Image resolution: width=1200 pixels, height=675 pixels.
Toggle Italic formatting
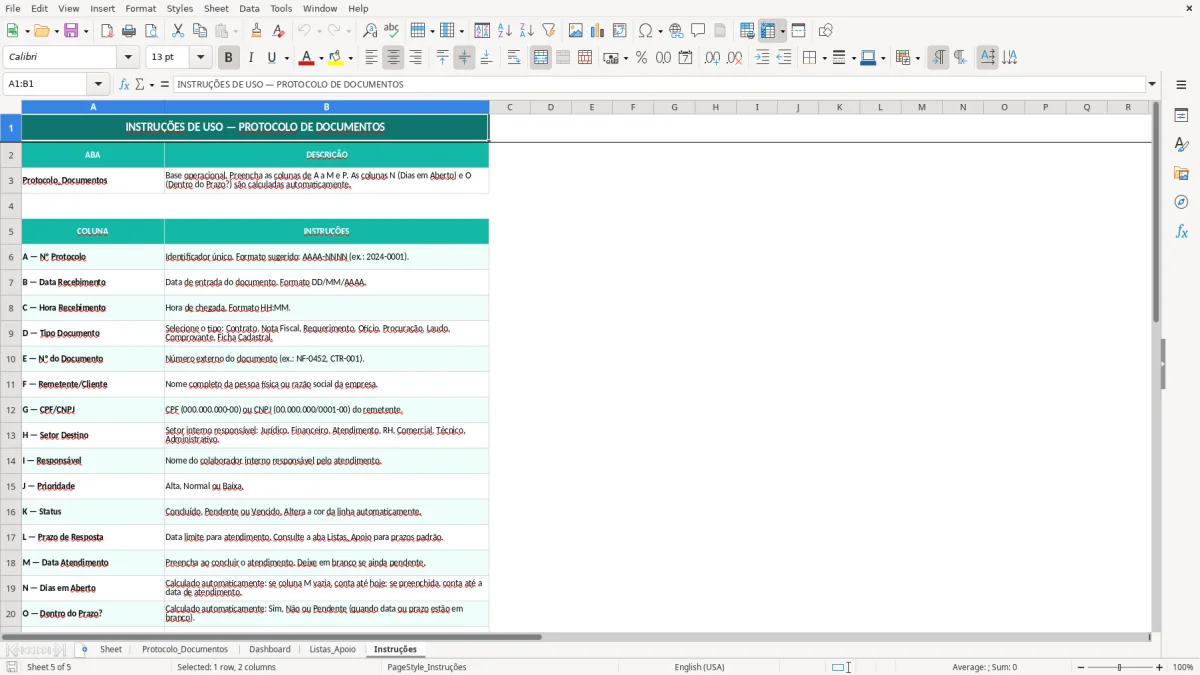pos(250,58)
